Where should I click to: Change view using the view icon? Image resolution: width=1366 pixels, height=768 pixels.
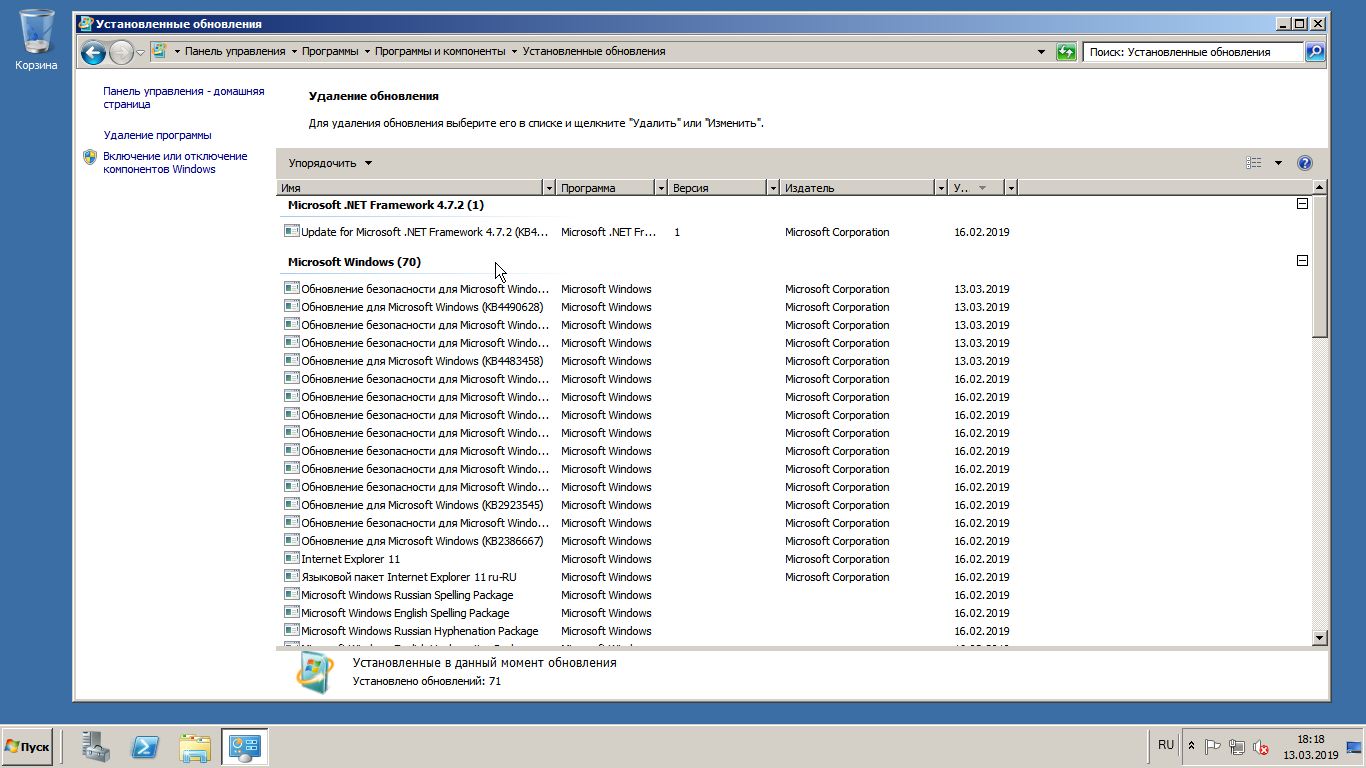coord(1254,163)
